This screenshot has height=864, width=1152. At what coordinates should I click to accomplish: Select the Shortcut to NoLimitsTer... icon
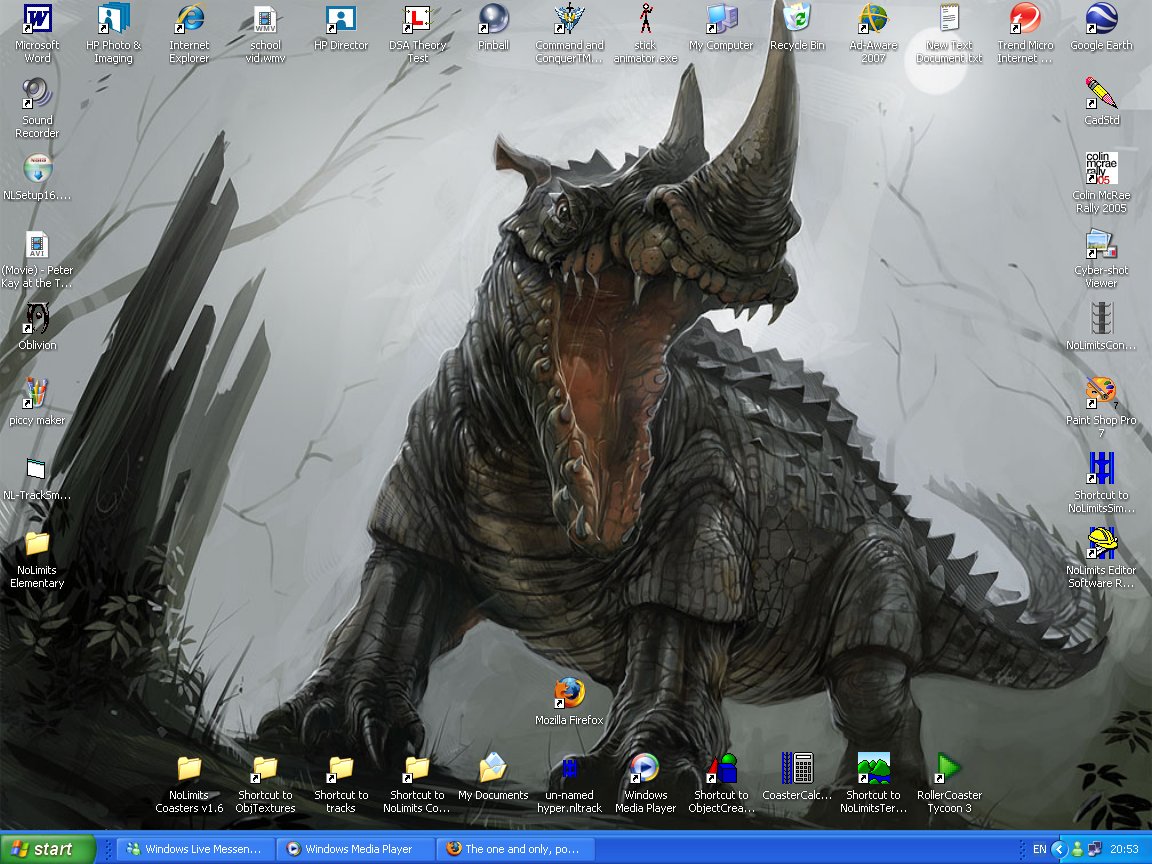(x=874, y=769)
